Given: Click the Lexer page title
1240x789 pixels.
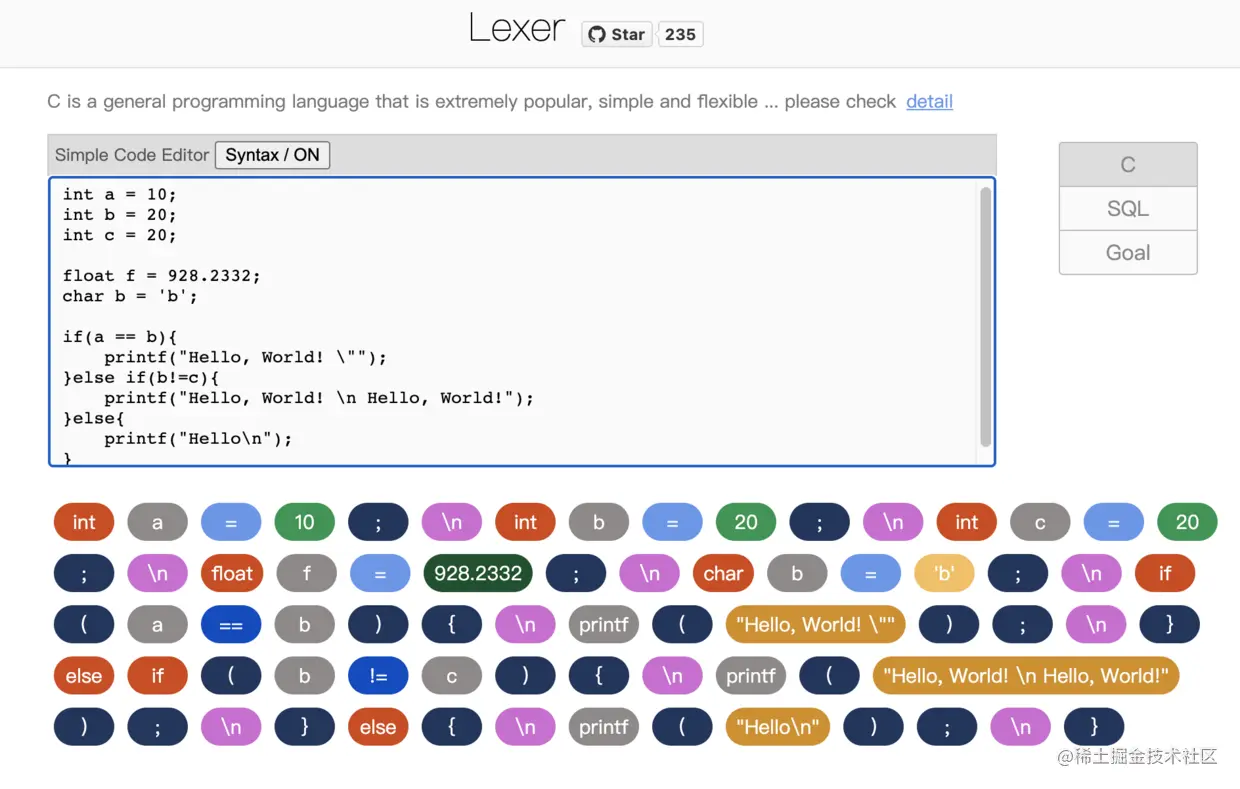Looking at the screenshot, I should point(517,29).
